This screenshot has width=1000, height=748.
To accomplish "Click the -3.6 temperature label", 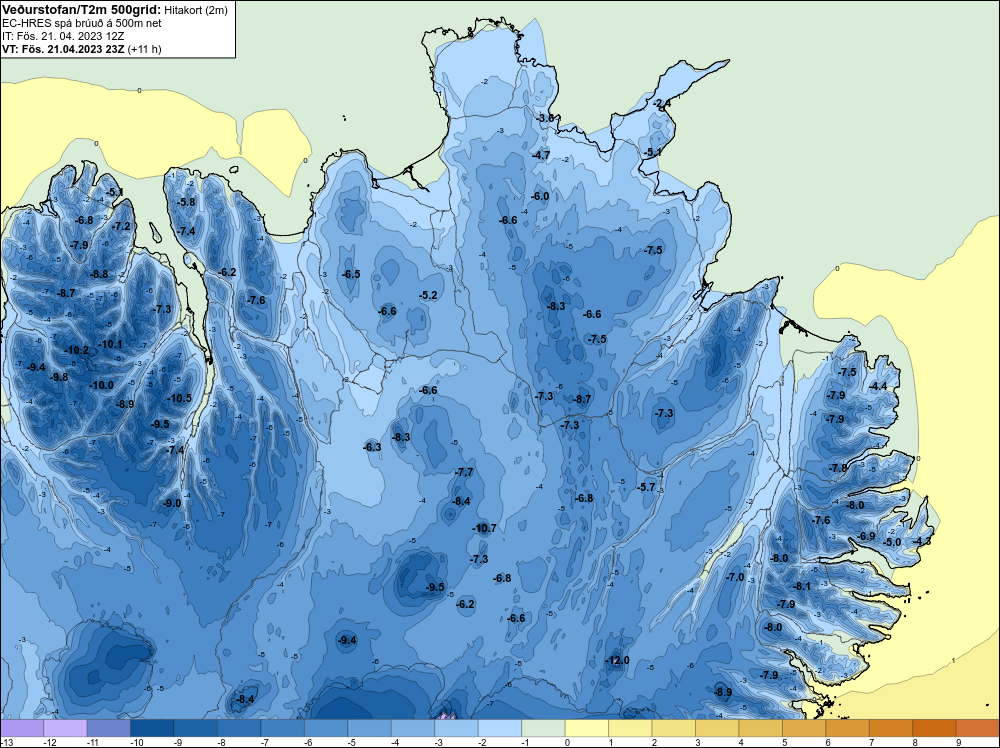I will pos(546,118).
